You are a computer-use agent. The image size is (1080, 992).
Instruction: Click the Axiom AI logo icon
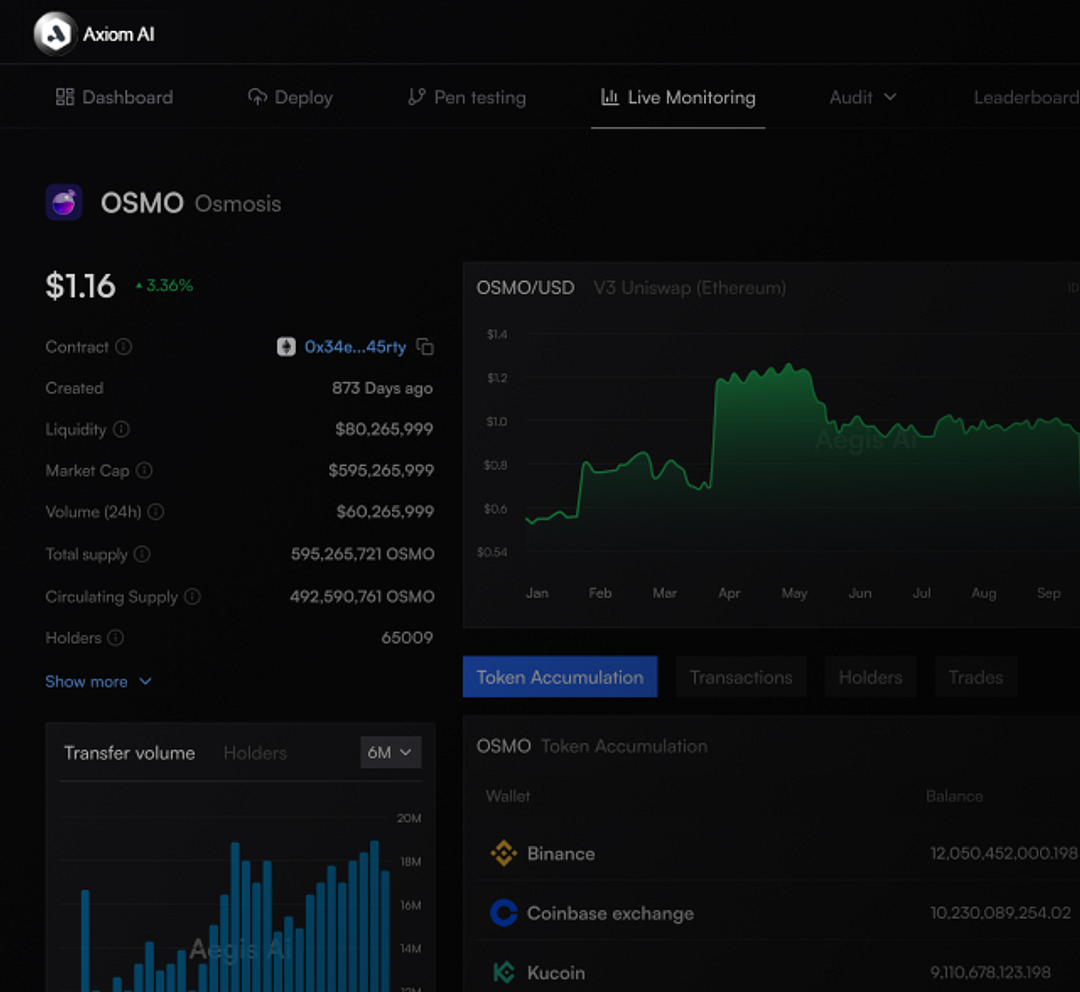pos(54,33)
